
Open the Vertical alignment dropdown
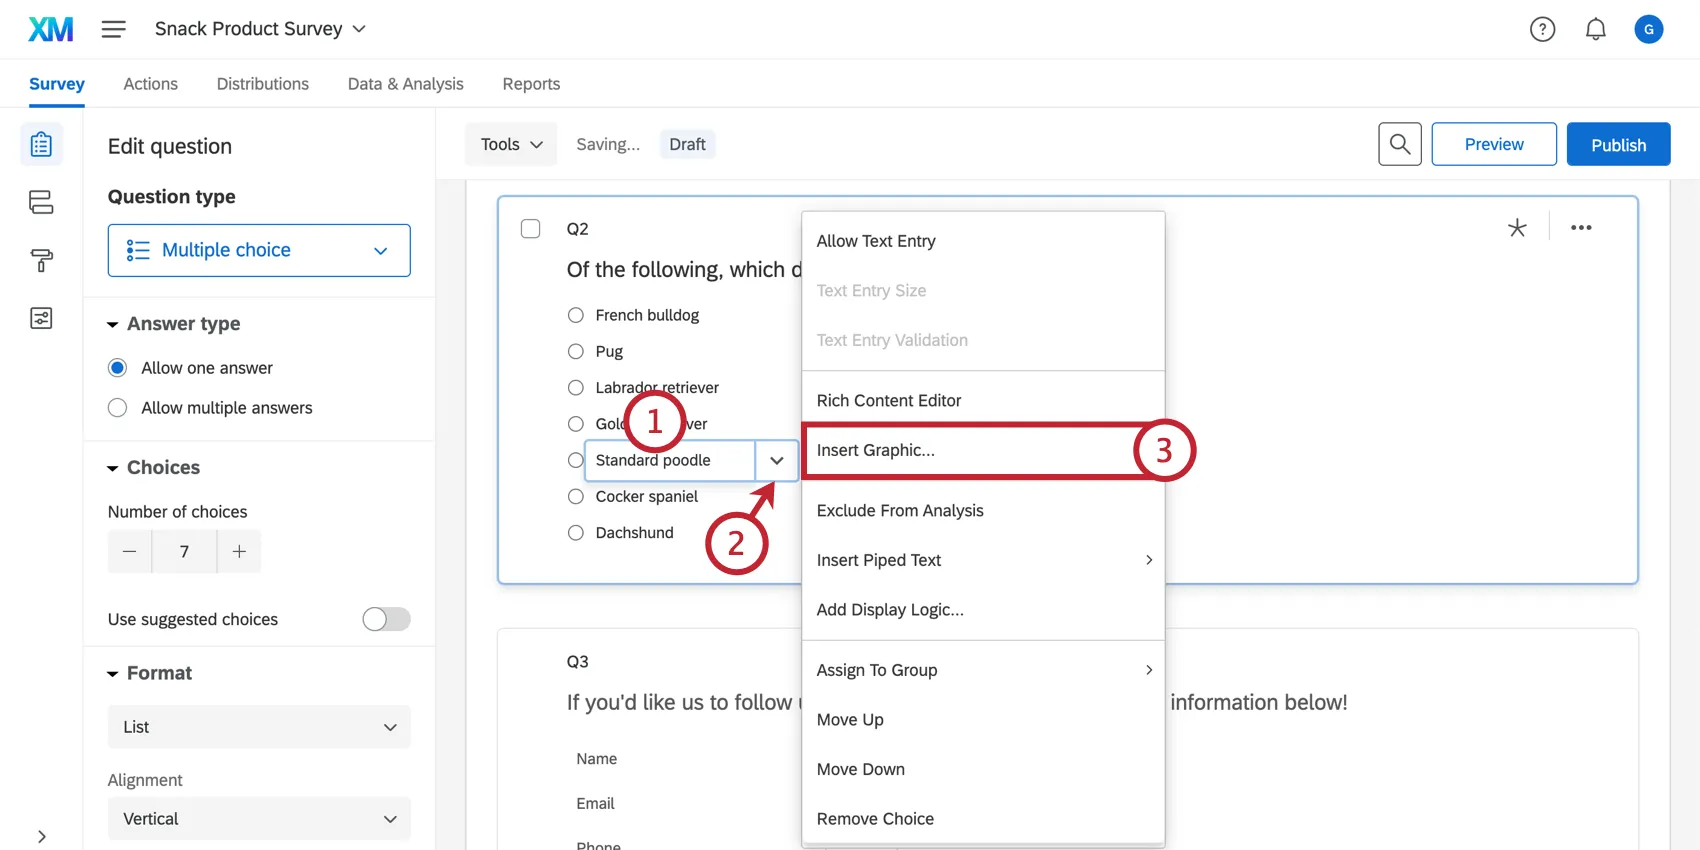[259, 819]
